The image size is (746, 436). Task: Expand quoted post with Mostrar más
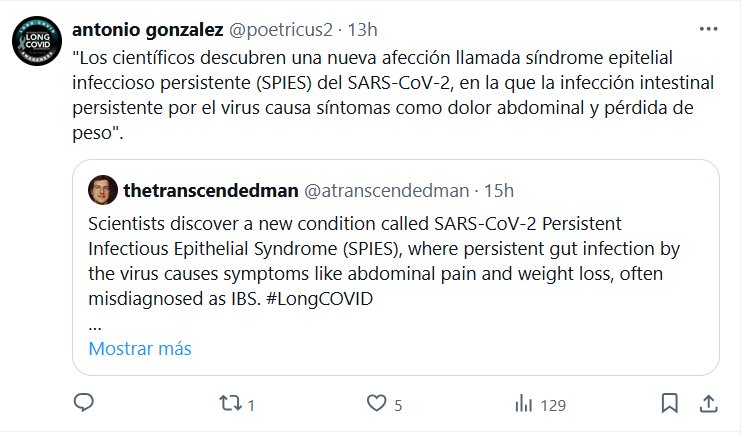[140, 349]
